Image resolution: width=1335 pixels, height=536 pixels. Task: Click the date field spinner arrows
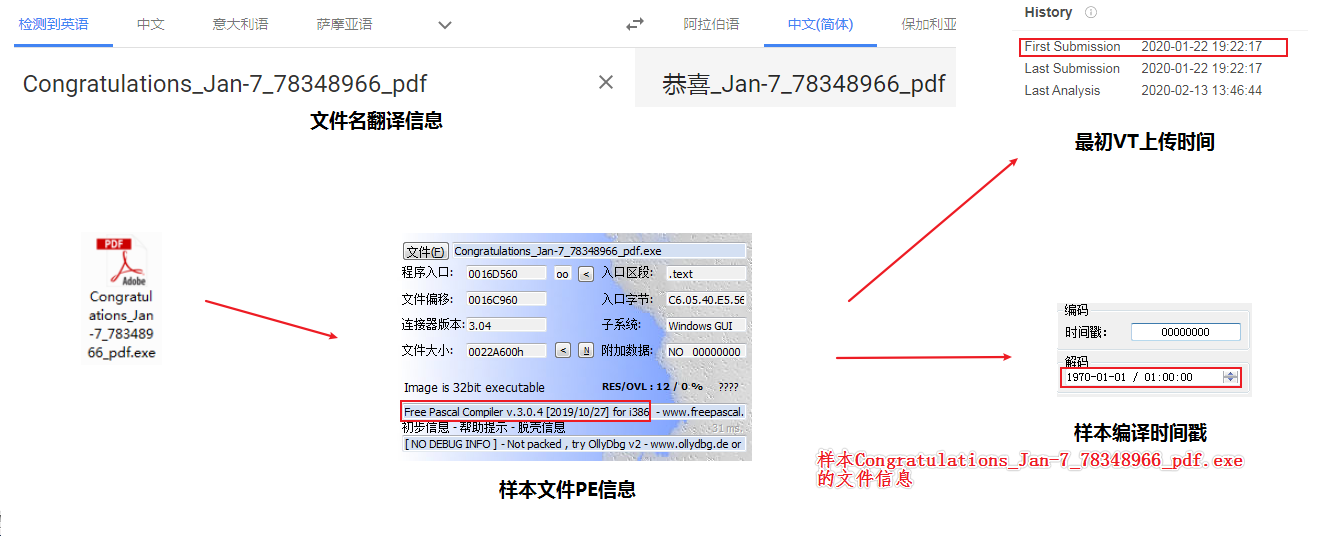(1231, 377)
